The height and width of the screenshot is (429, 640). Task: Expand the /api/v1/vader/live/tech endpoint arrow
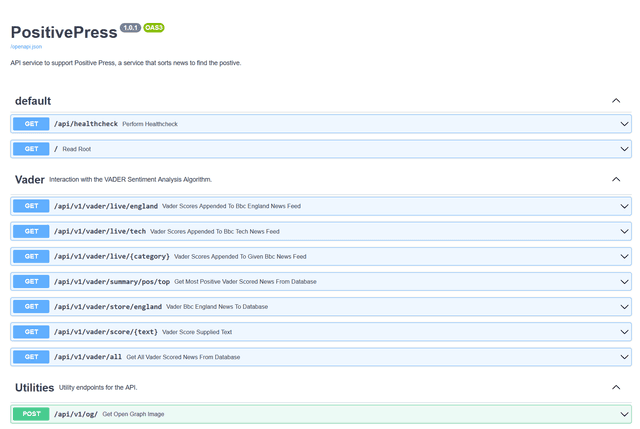click(x=624, y=231)
